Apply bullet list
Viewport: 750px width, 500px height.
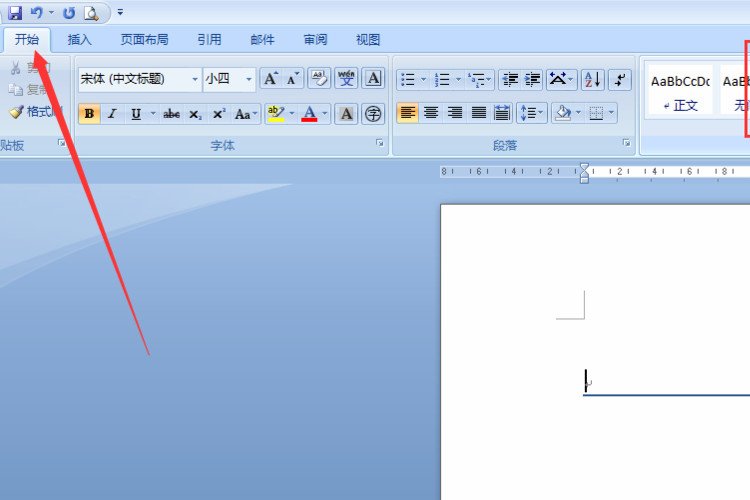point(408,79)
